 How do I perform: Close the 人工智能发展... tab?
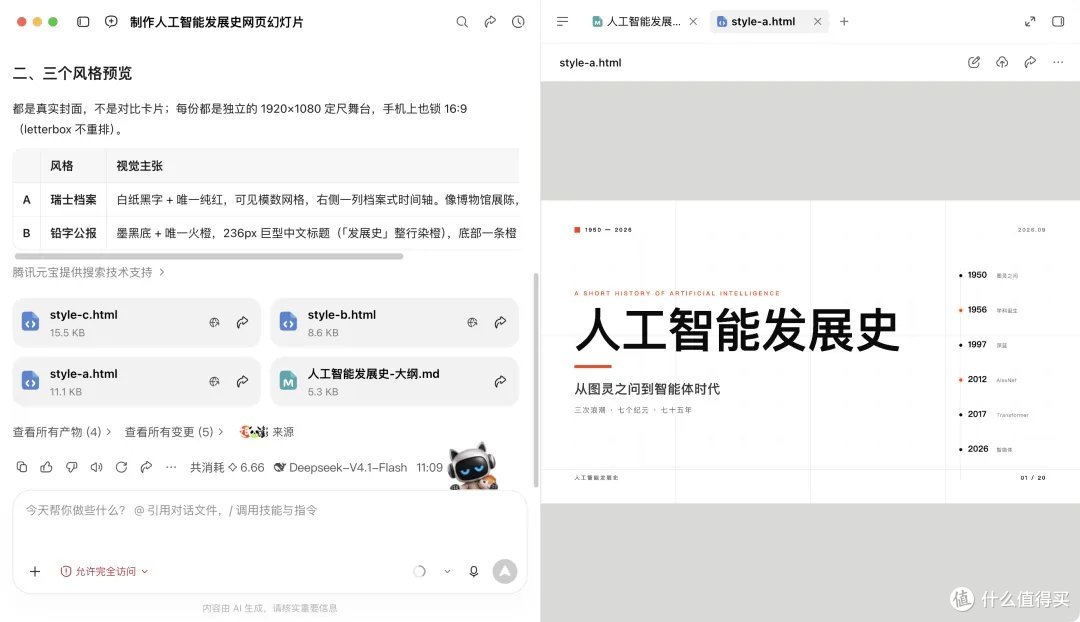tap(694, 21)
